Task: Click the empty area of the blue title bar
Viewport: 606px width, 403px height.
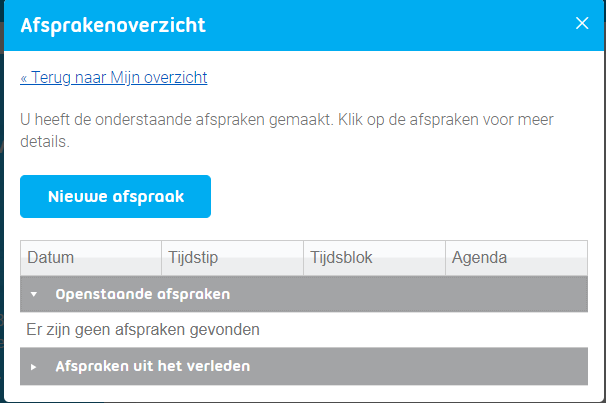Action: (x=400, y=25)
